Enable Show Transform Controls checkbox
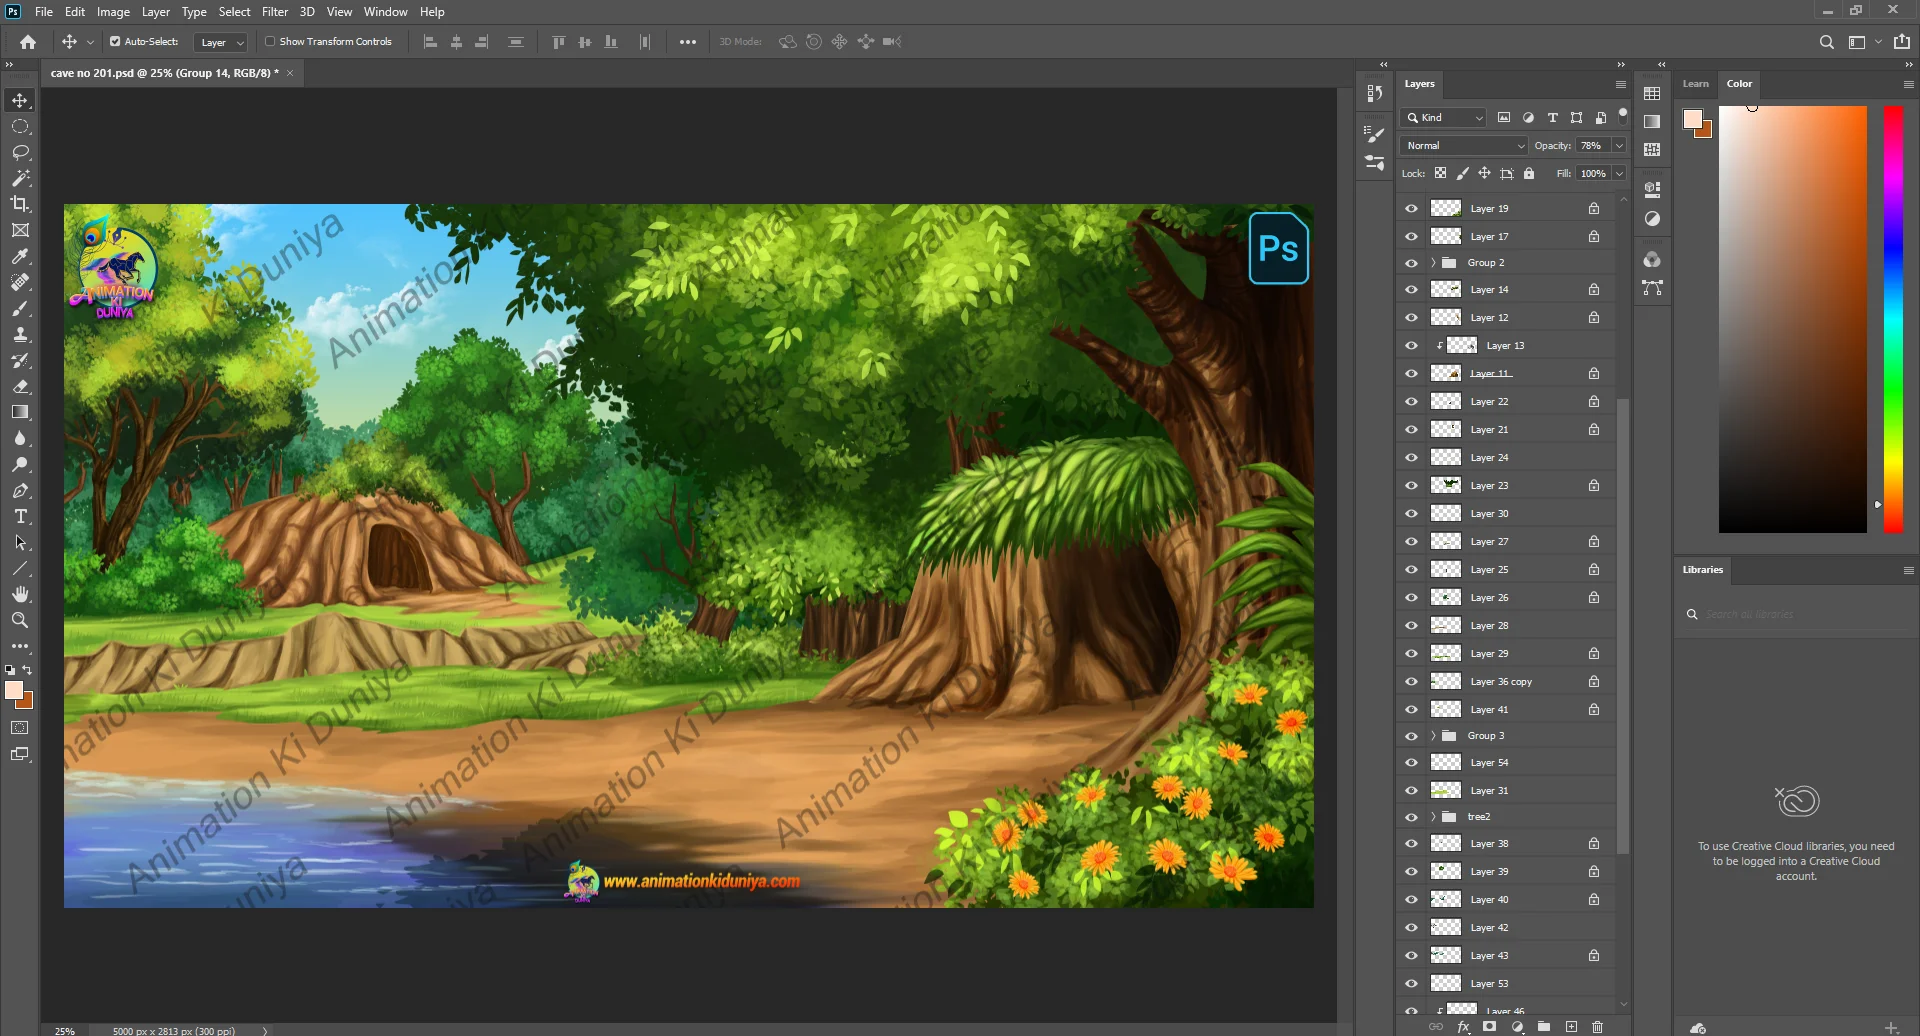 (x=270, y=42)
